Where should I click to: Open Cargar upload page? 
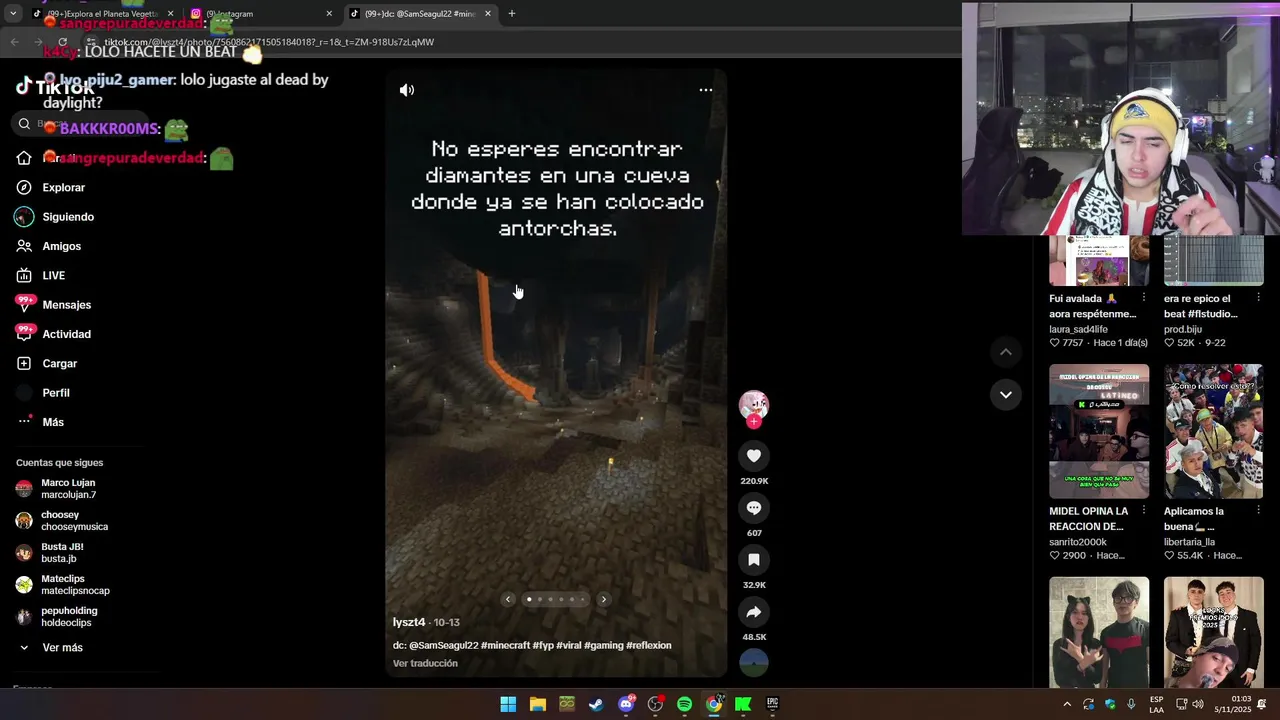(59, 364)
